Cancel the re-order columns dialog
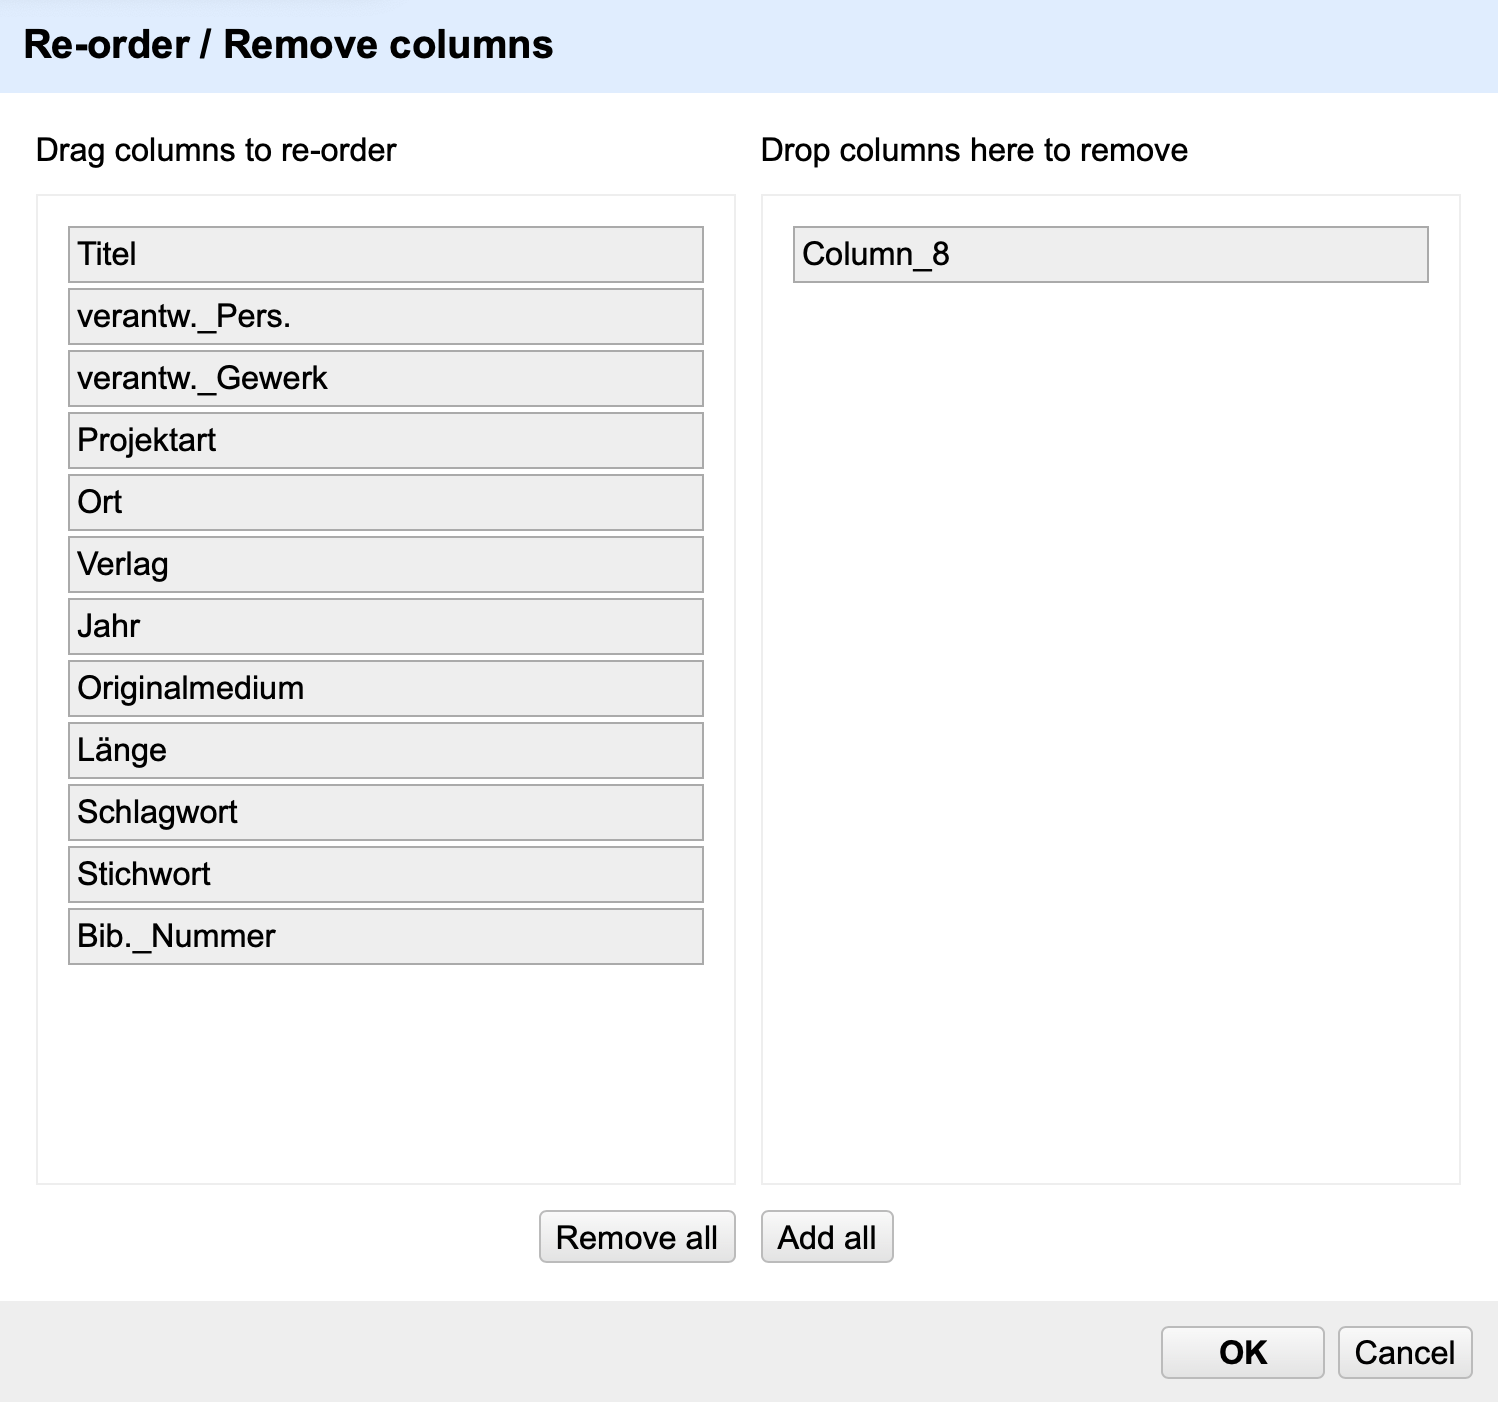Viewport: 1498px width, 1402px height. coord(1404,1352)
